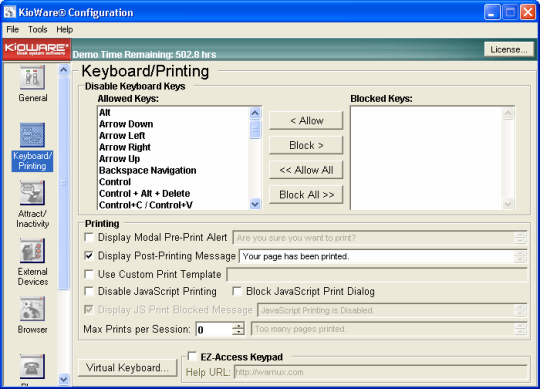The image size is (540, 389).
Task: Click post-printing message field spinner arrows
Action: 520,256
